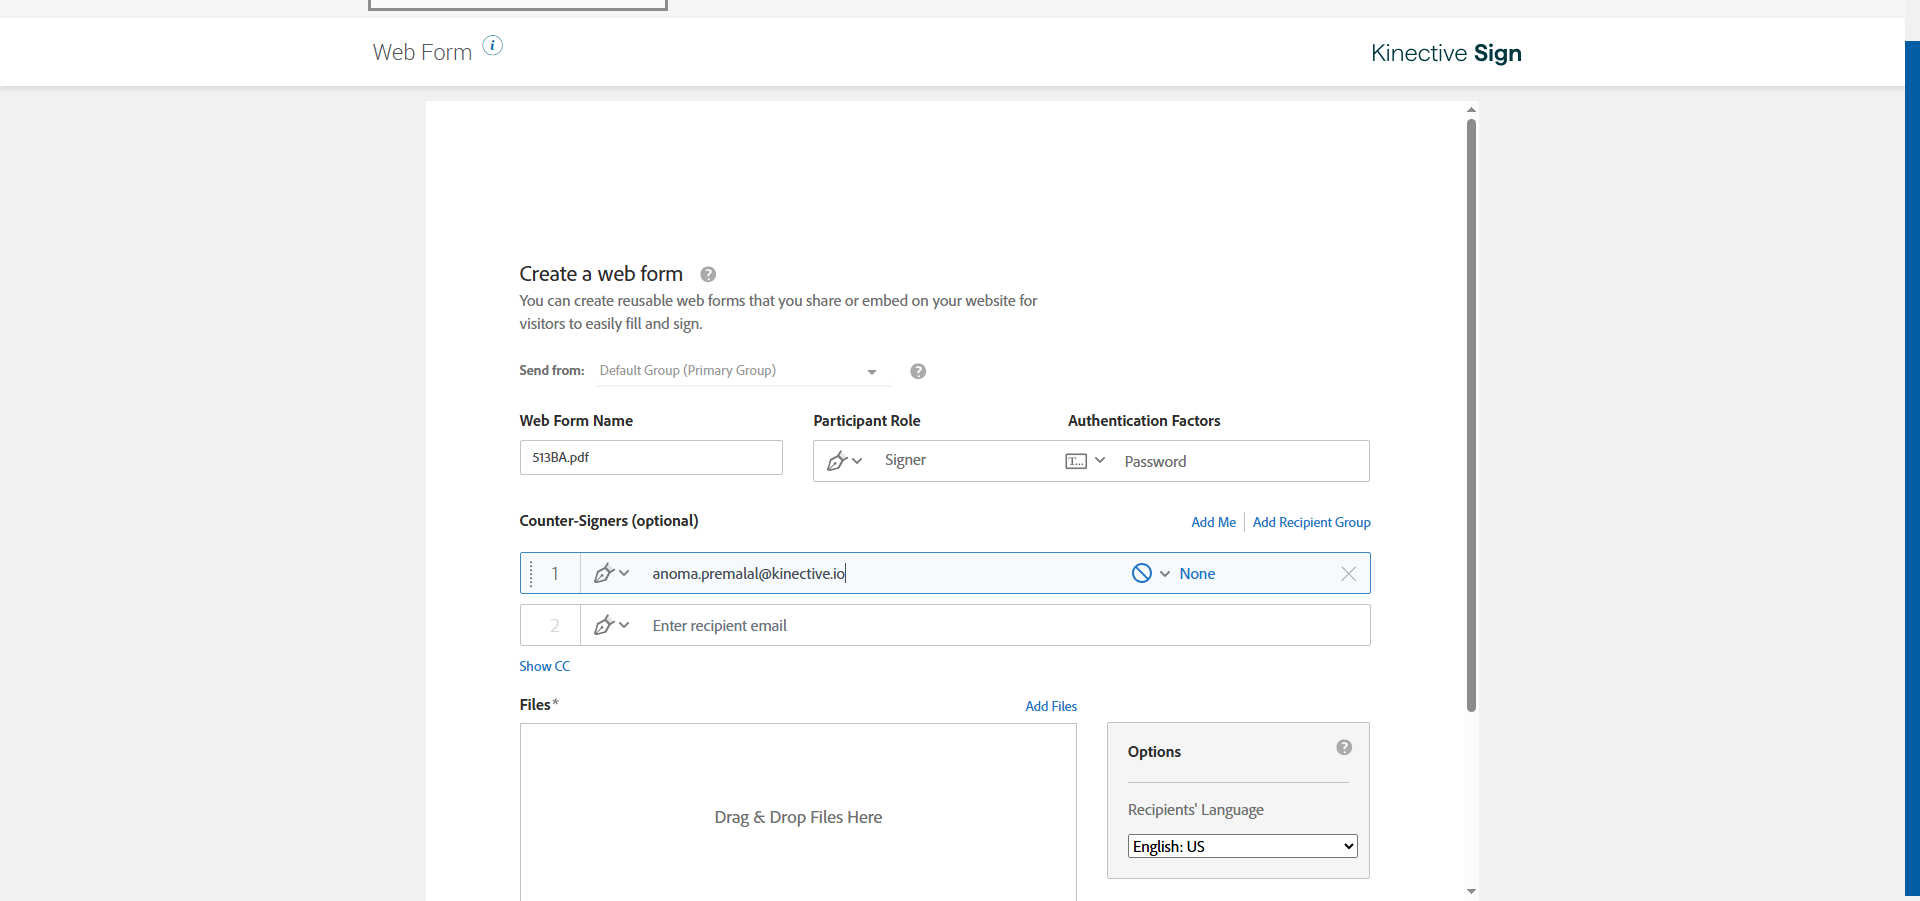This screenshot has height=901, width=1920.
Task: Expand the authentication chevron beside None
Action: (1165, 574)
